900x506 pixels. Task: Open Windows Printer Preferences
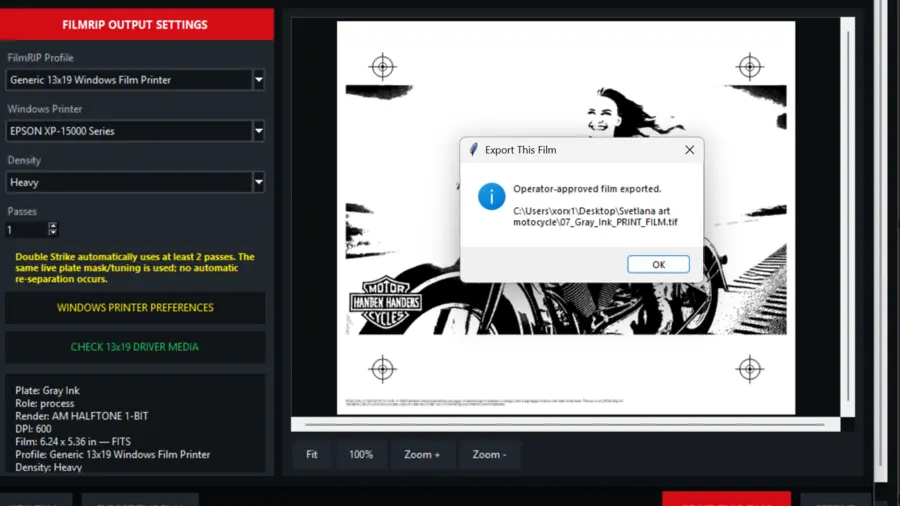coord(135,308)
